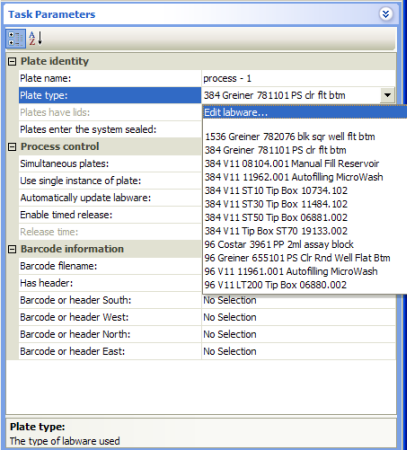Select Plates enter the system sealed row

110,130
